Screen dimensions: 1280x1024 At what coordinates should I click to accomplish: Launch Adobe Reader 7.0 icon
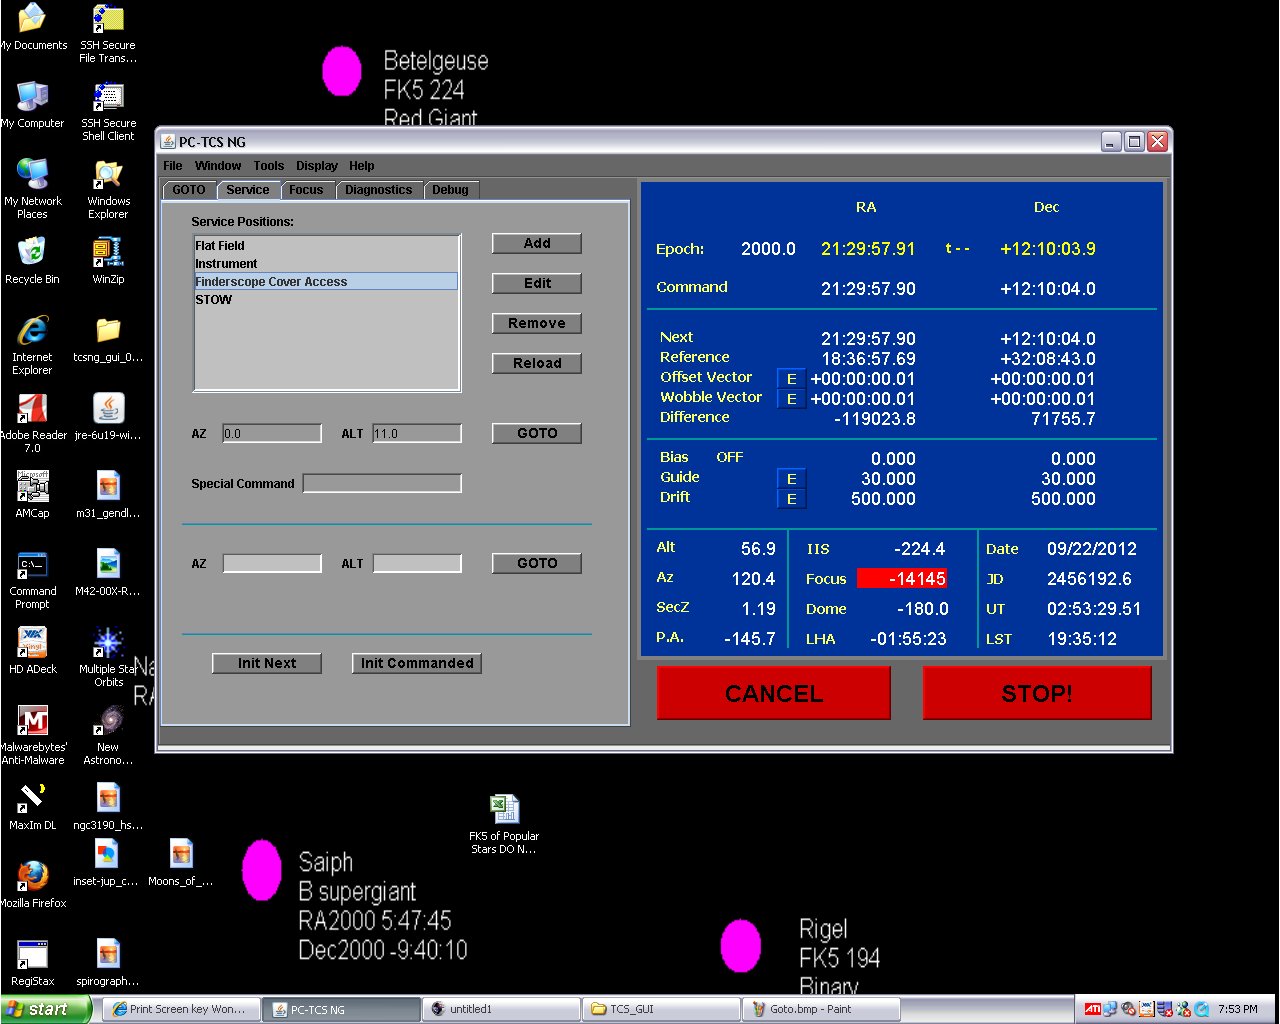click(x=33, y=423)
